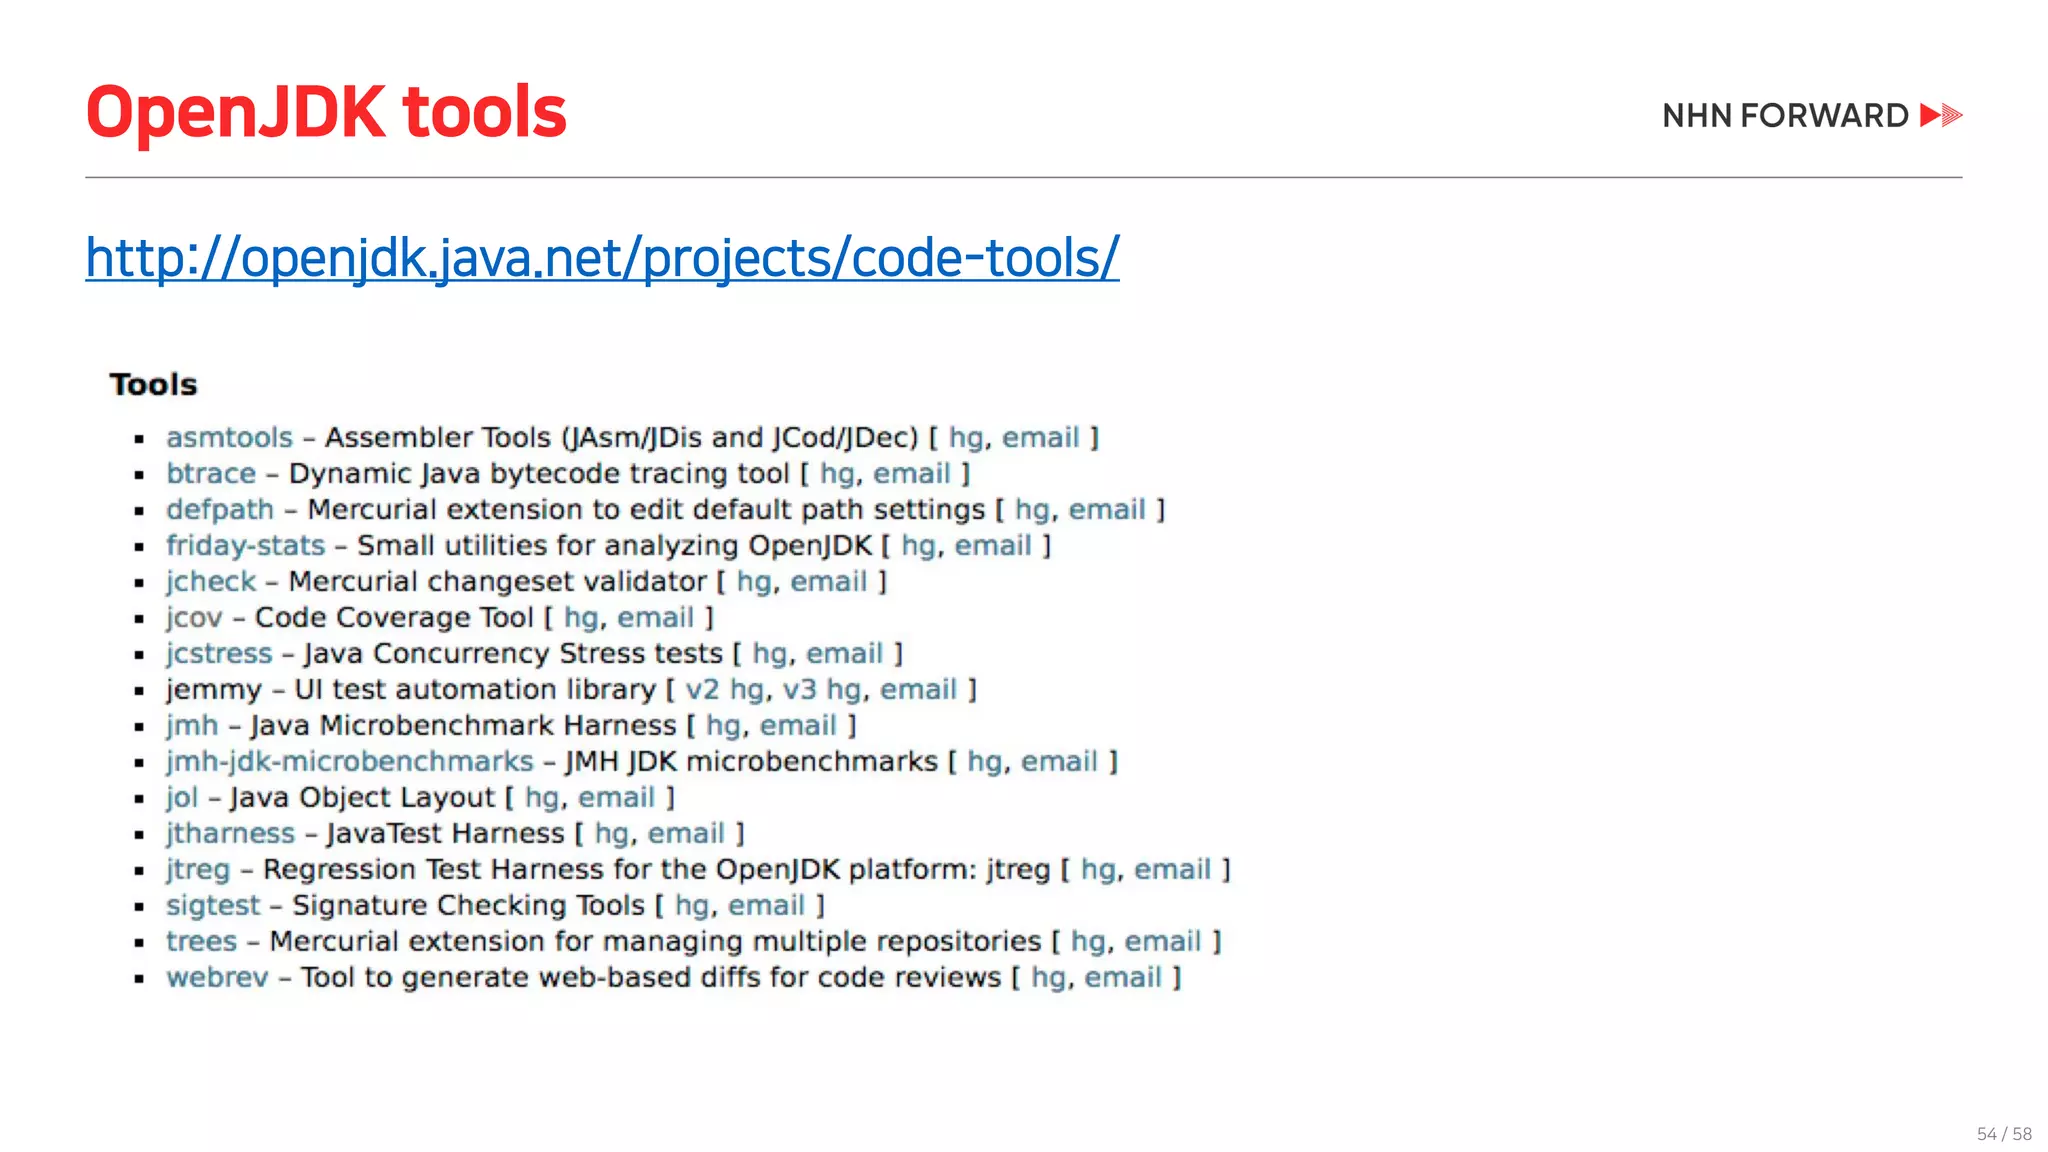Click email link in jemmy row

pyautogui.click(x=918, y=690)
